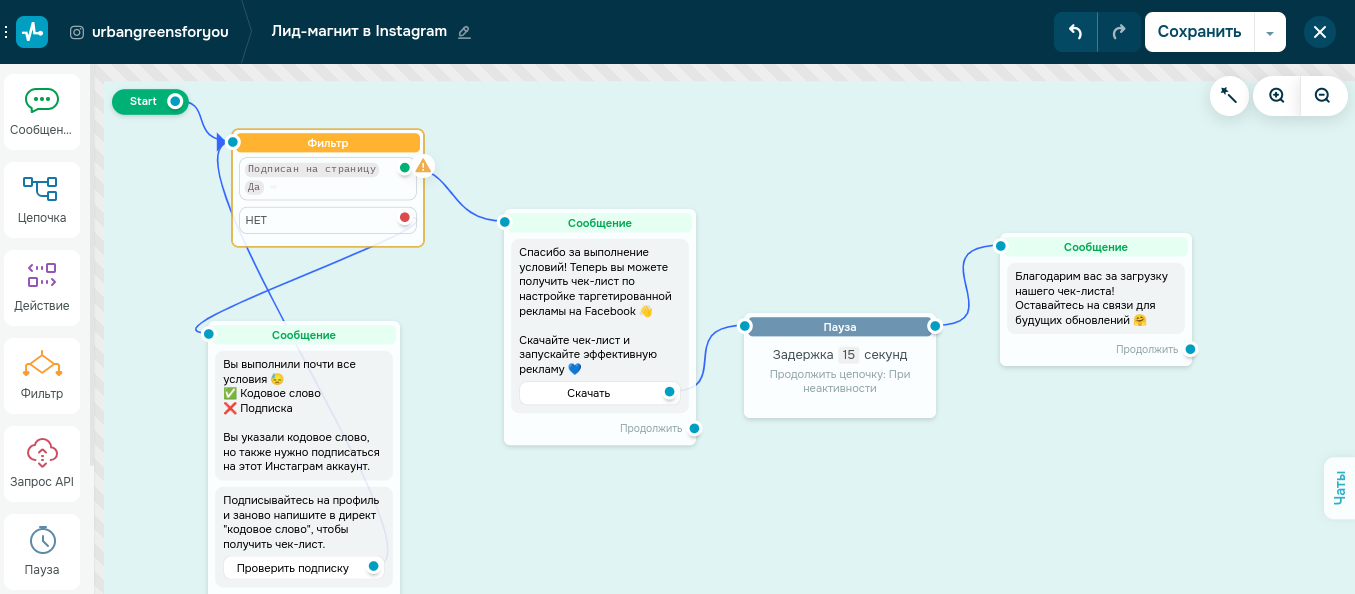Click the red output dot of НЕТ
This screenshot has width=1355, height=594.
pos(405,217)
